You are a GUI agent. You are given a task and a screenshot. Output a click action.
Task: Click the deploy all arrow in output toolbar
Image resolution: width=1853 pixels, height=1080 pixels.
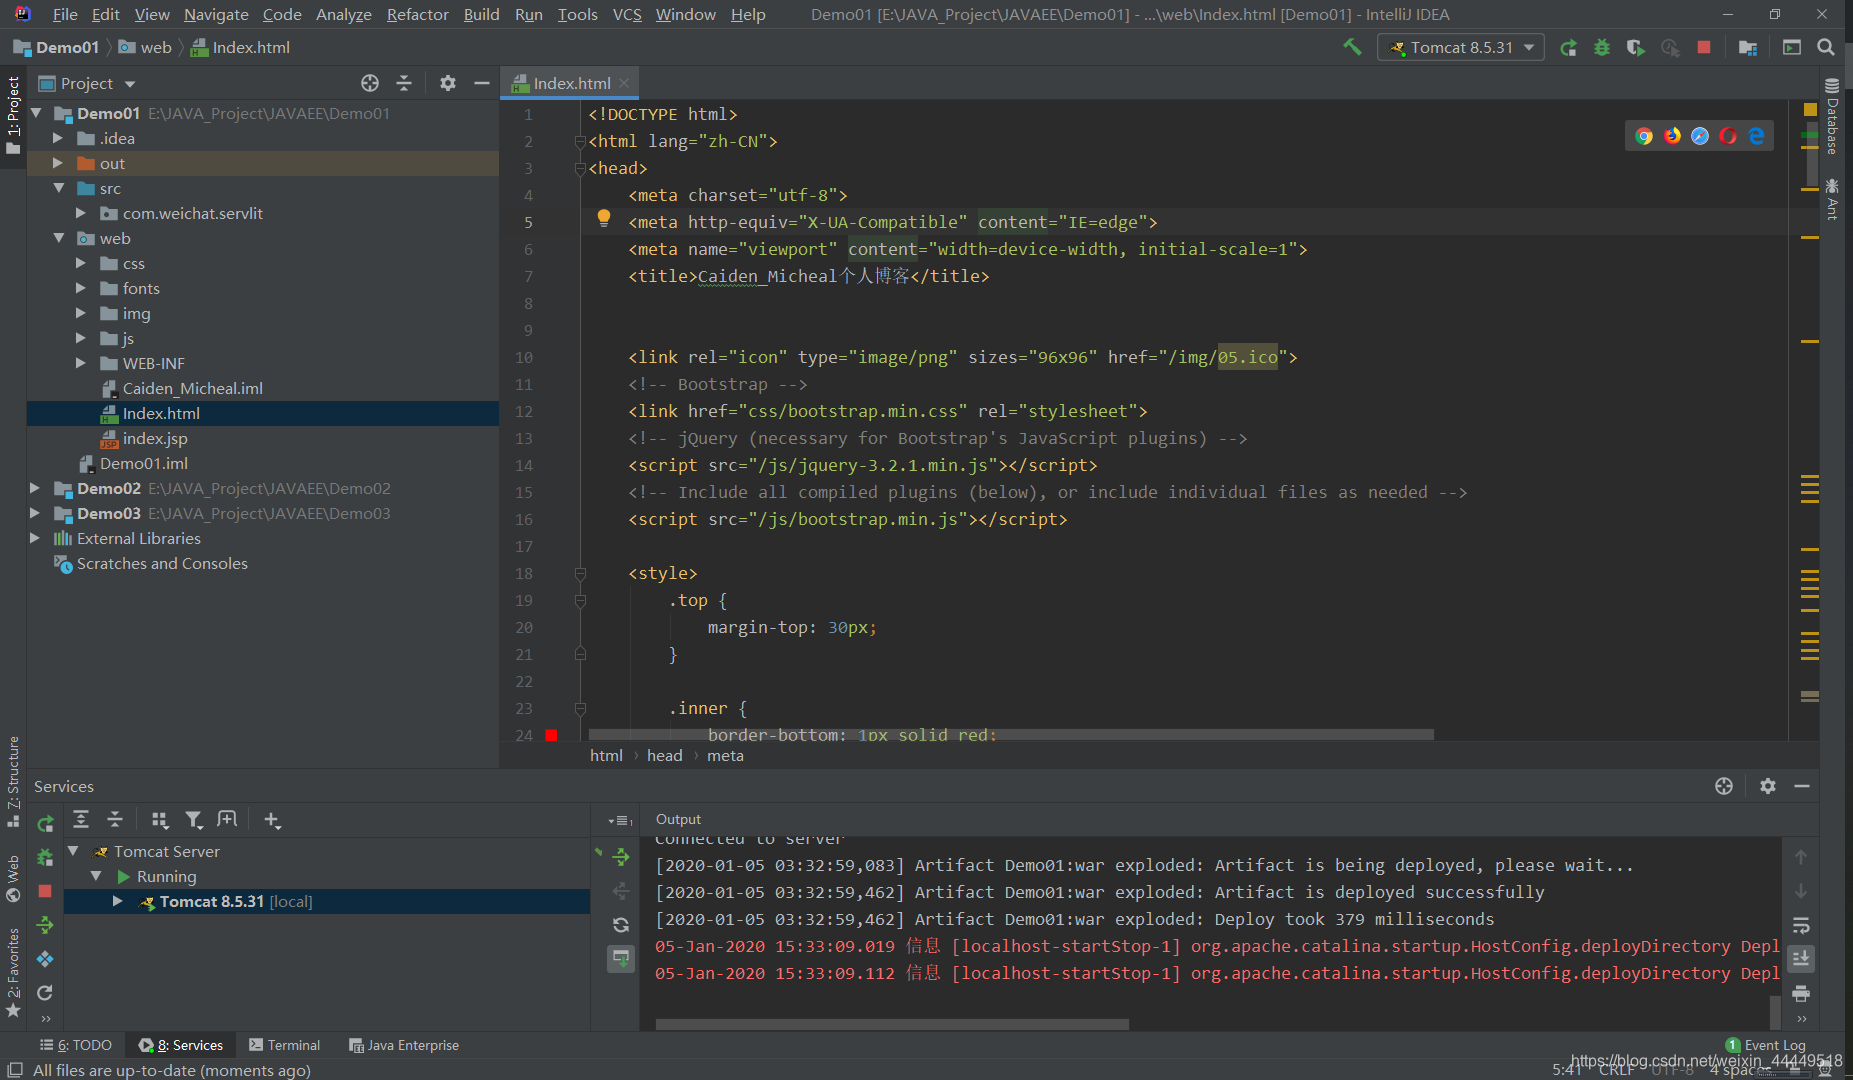tap(620, 857)
